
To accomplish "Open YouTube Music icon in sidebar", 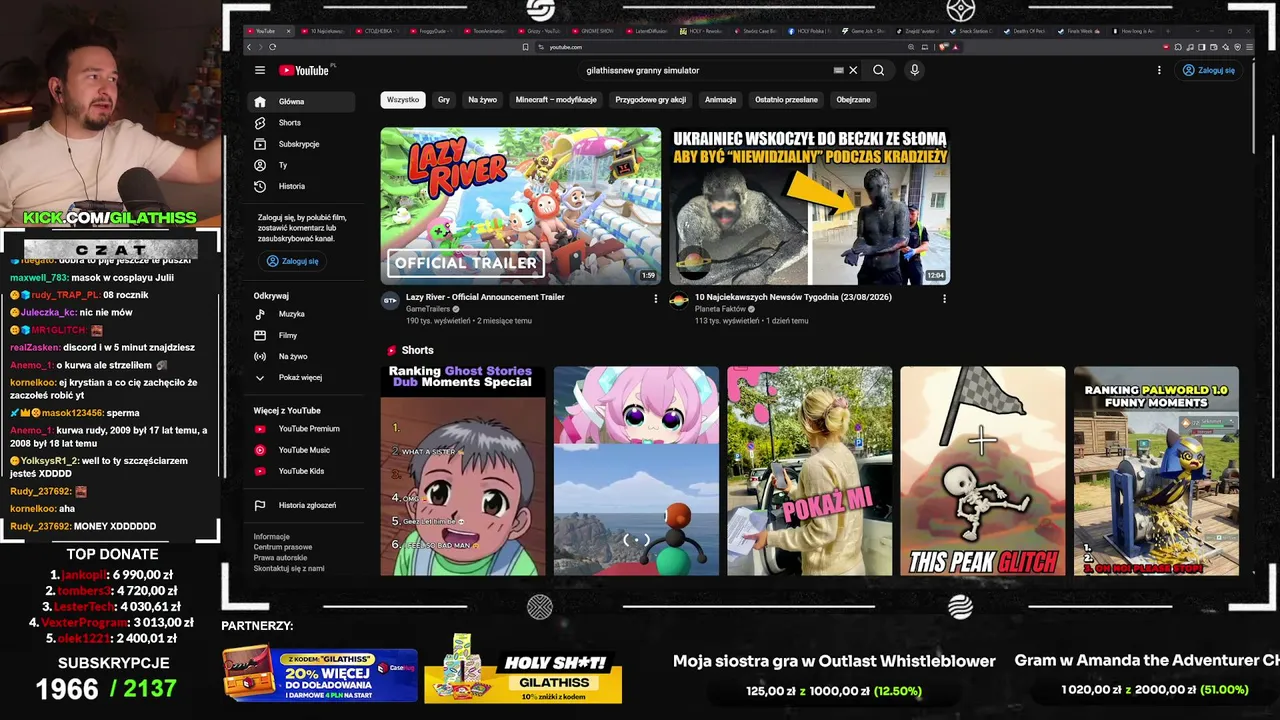I will click(260, 450).
